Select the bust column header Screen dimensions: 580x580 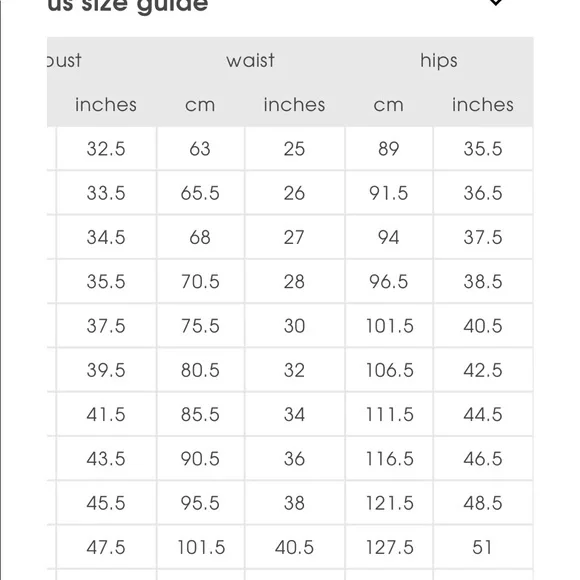coord(64,60)
